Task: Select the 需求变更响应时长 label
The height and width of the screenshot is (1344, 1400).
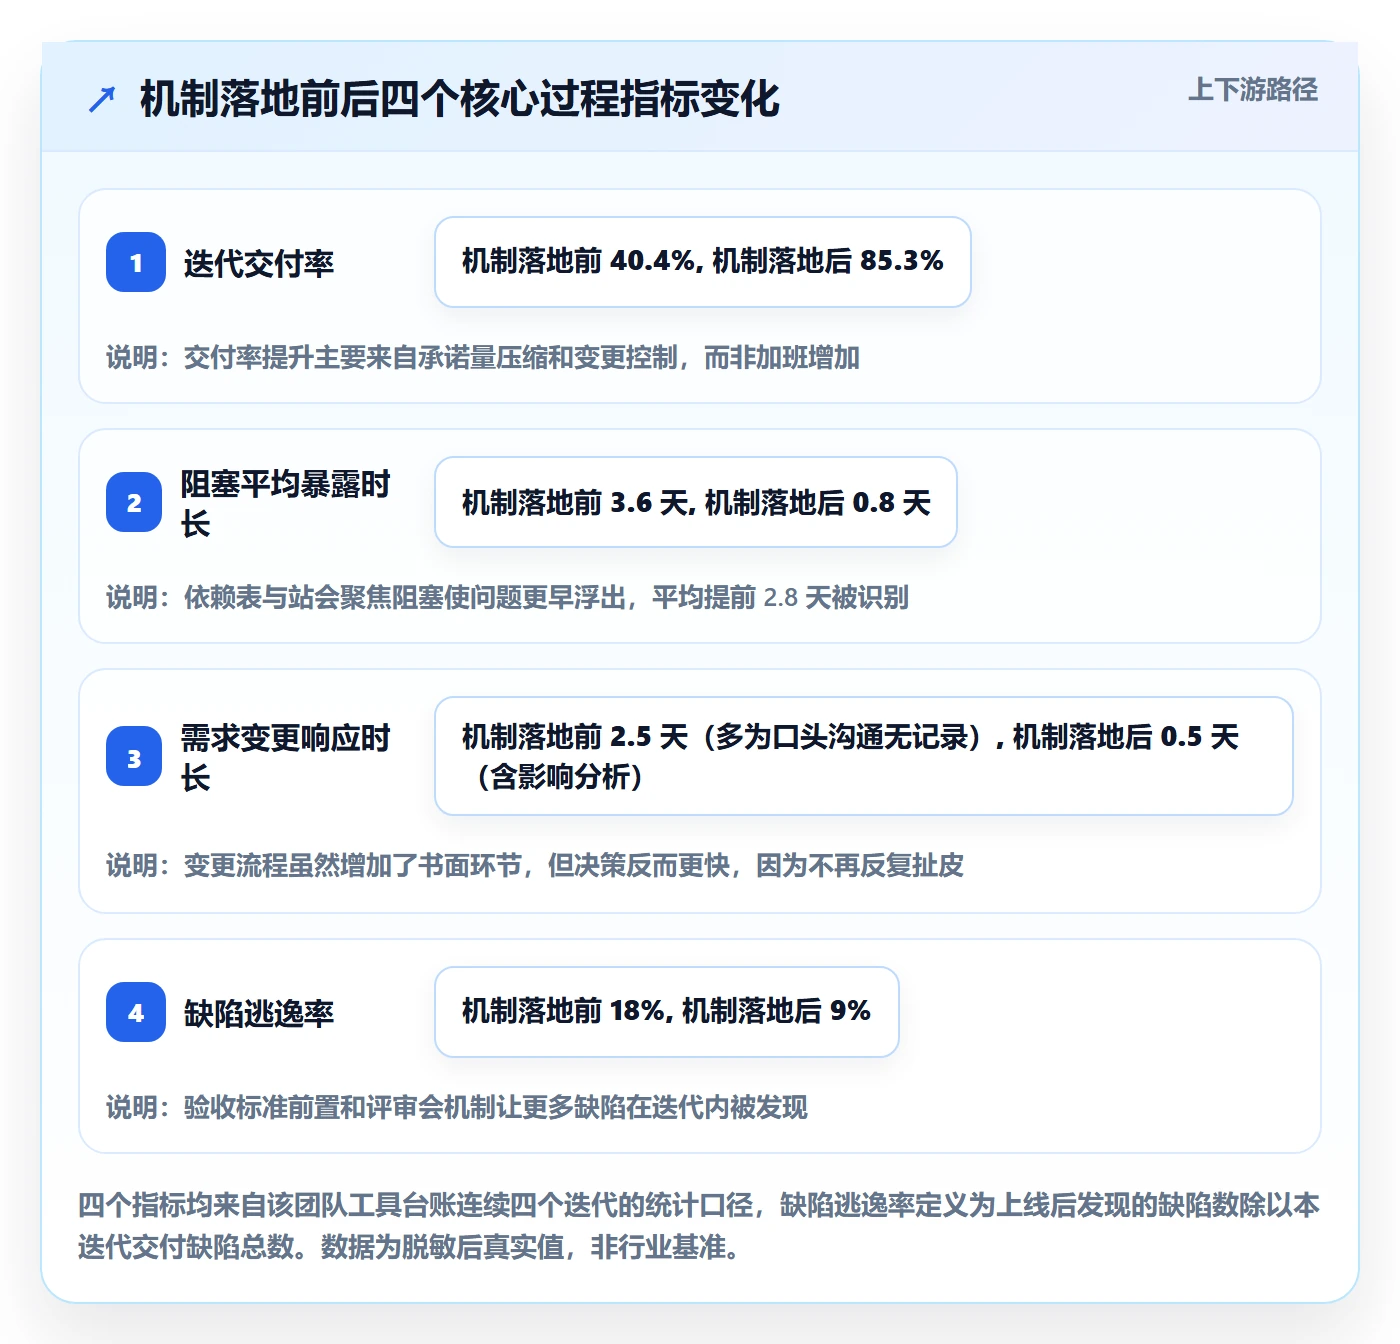Action: click(285, 757)
